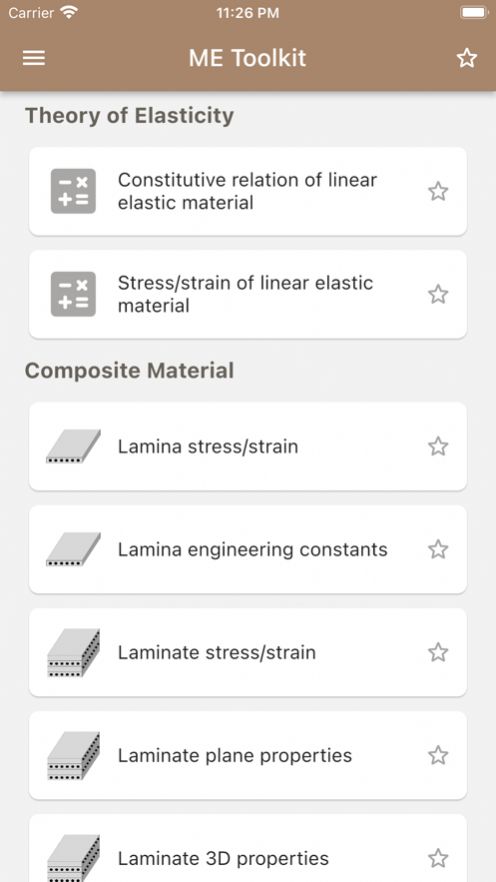
Task: Toggle favorite on Lamina engineering constants
Action: coord(438,550)
